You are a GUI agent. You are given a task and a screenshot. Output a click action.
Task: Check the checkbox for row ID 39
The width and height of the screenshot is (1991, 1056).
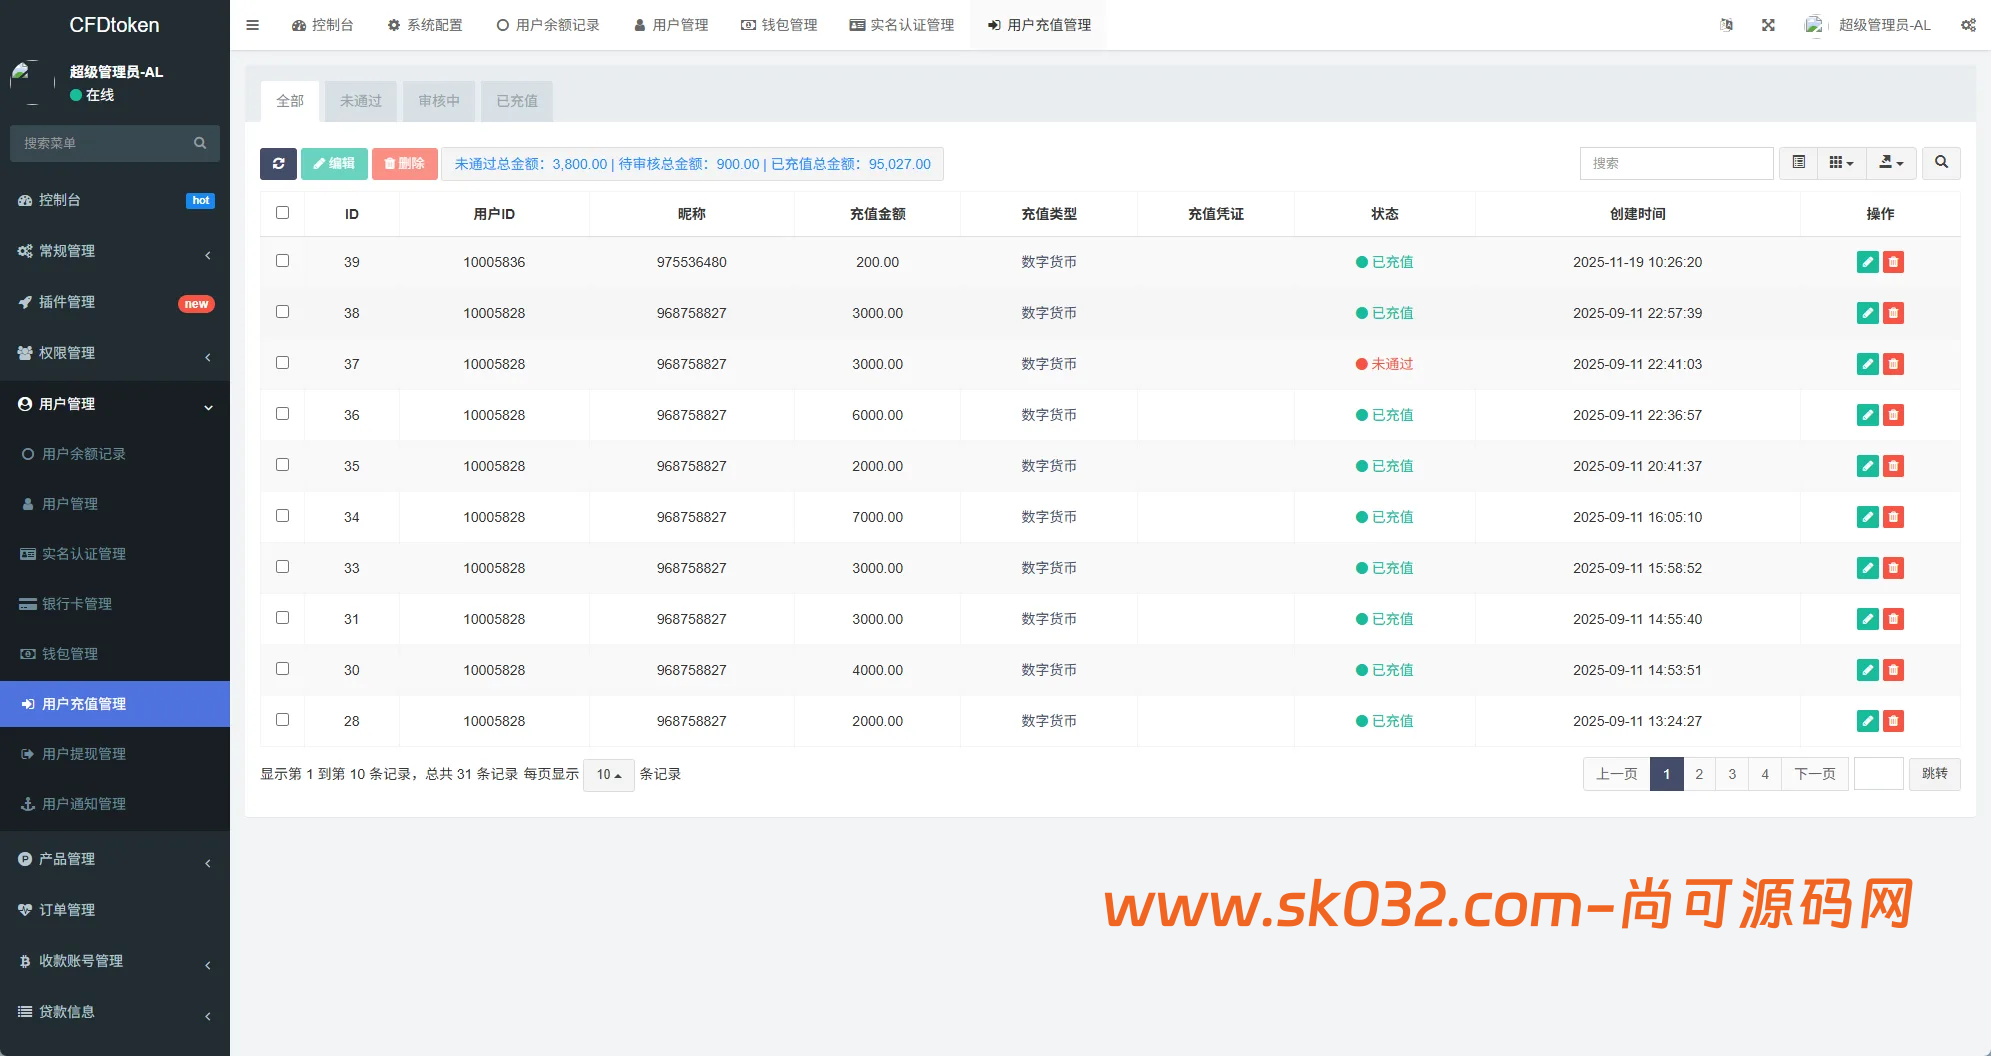coord(282,261)
